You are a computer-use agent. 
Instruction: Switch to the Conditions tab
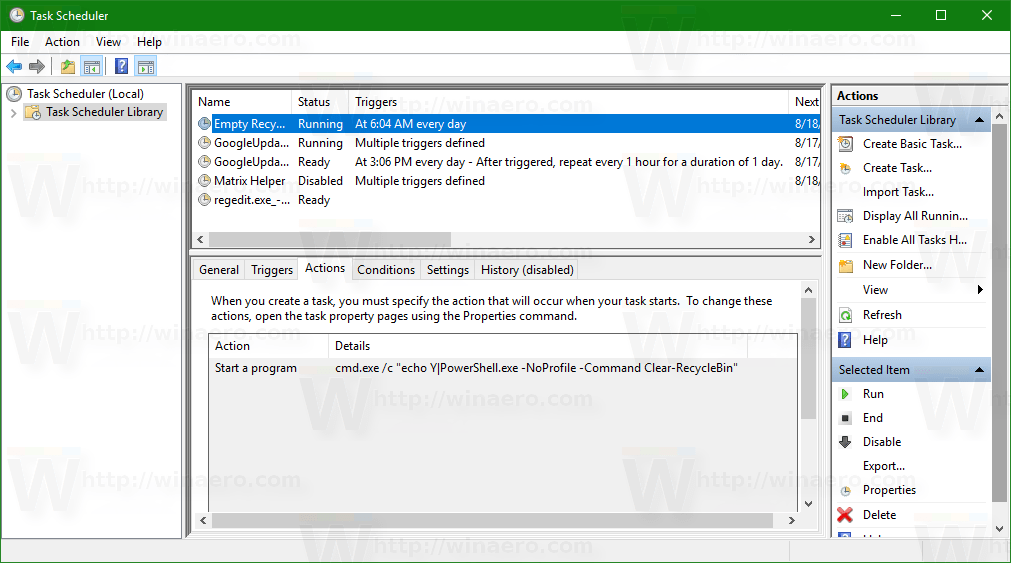[x=386, y=270]
